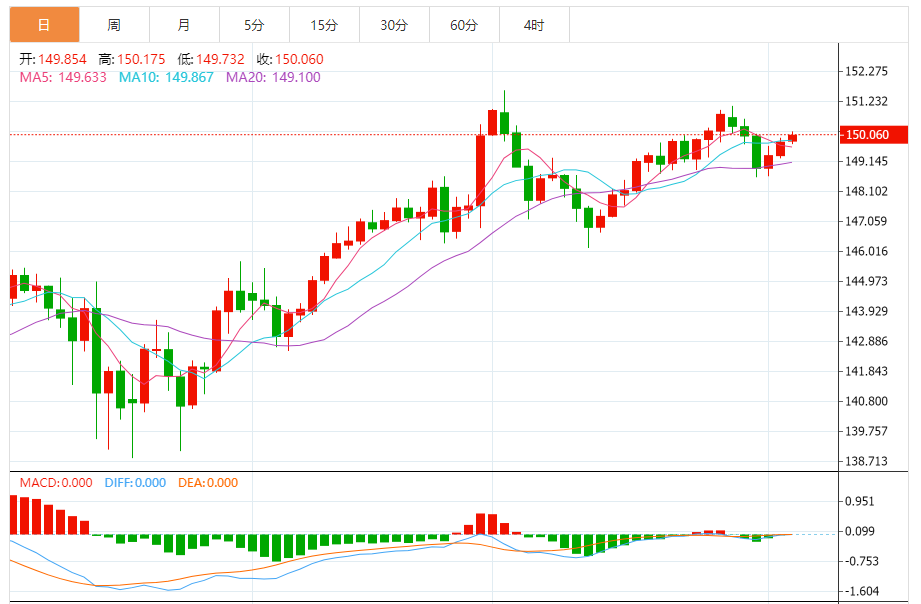Click the latest red candlestick at chart end
Image resolution: width=921 pixels, height=604 pixels.
tap(792, 138)
